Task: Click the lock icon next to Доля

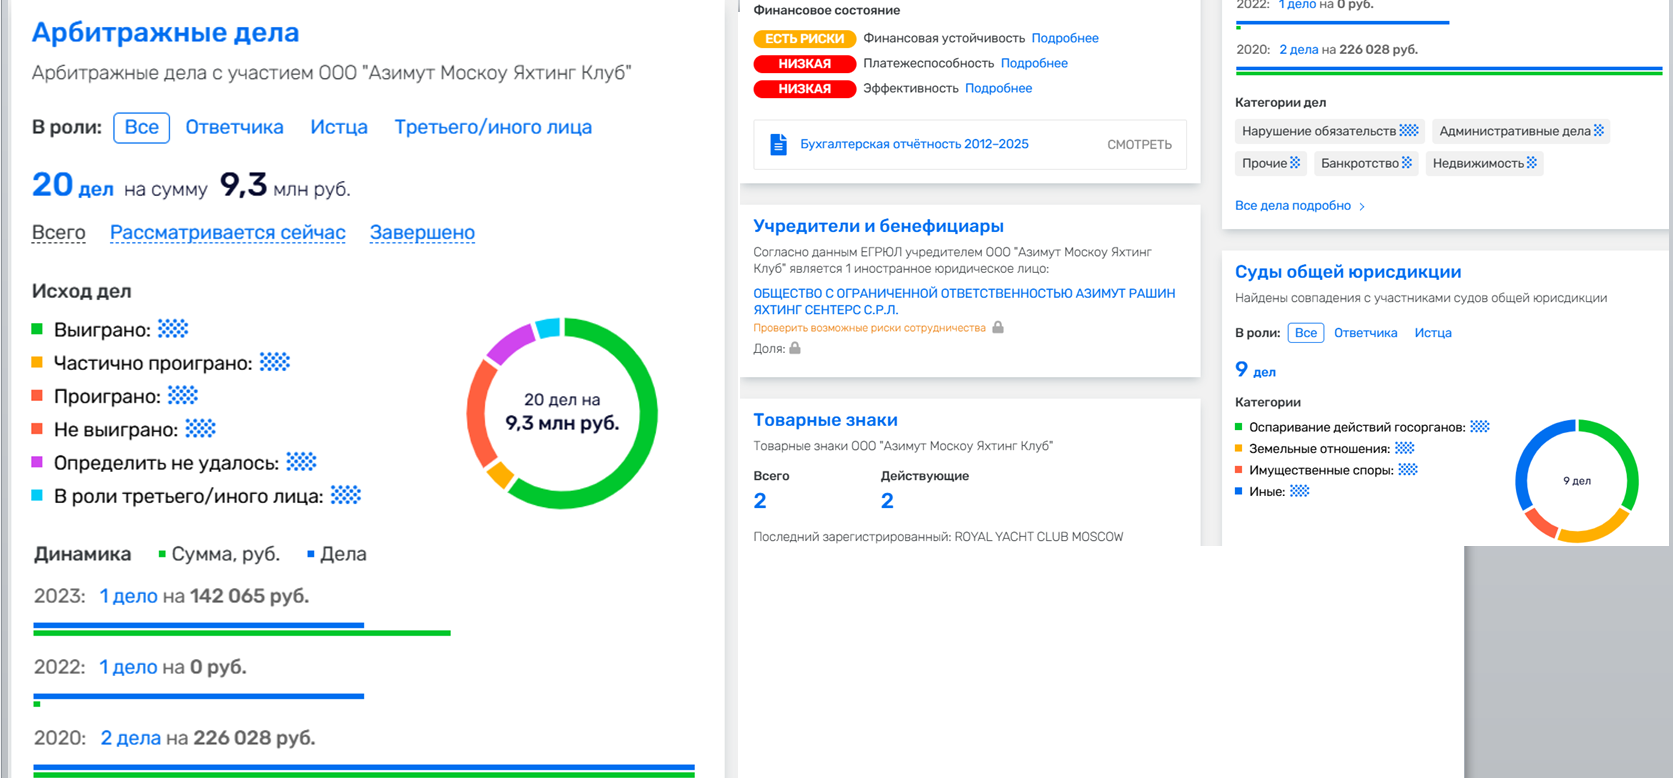Action: click(x=795, y=349)
